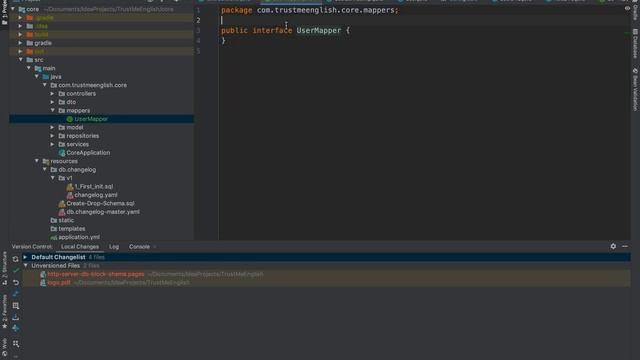The height and width of the screenshot is (360, 640).
Task: Expand the model package
Action: [x=53, y=127]
